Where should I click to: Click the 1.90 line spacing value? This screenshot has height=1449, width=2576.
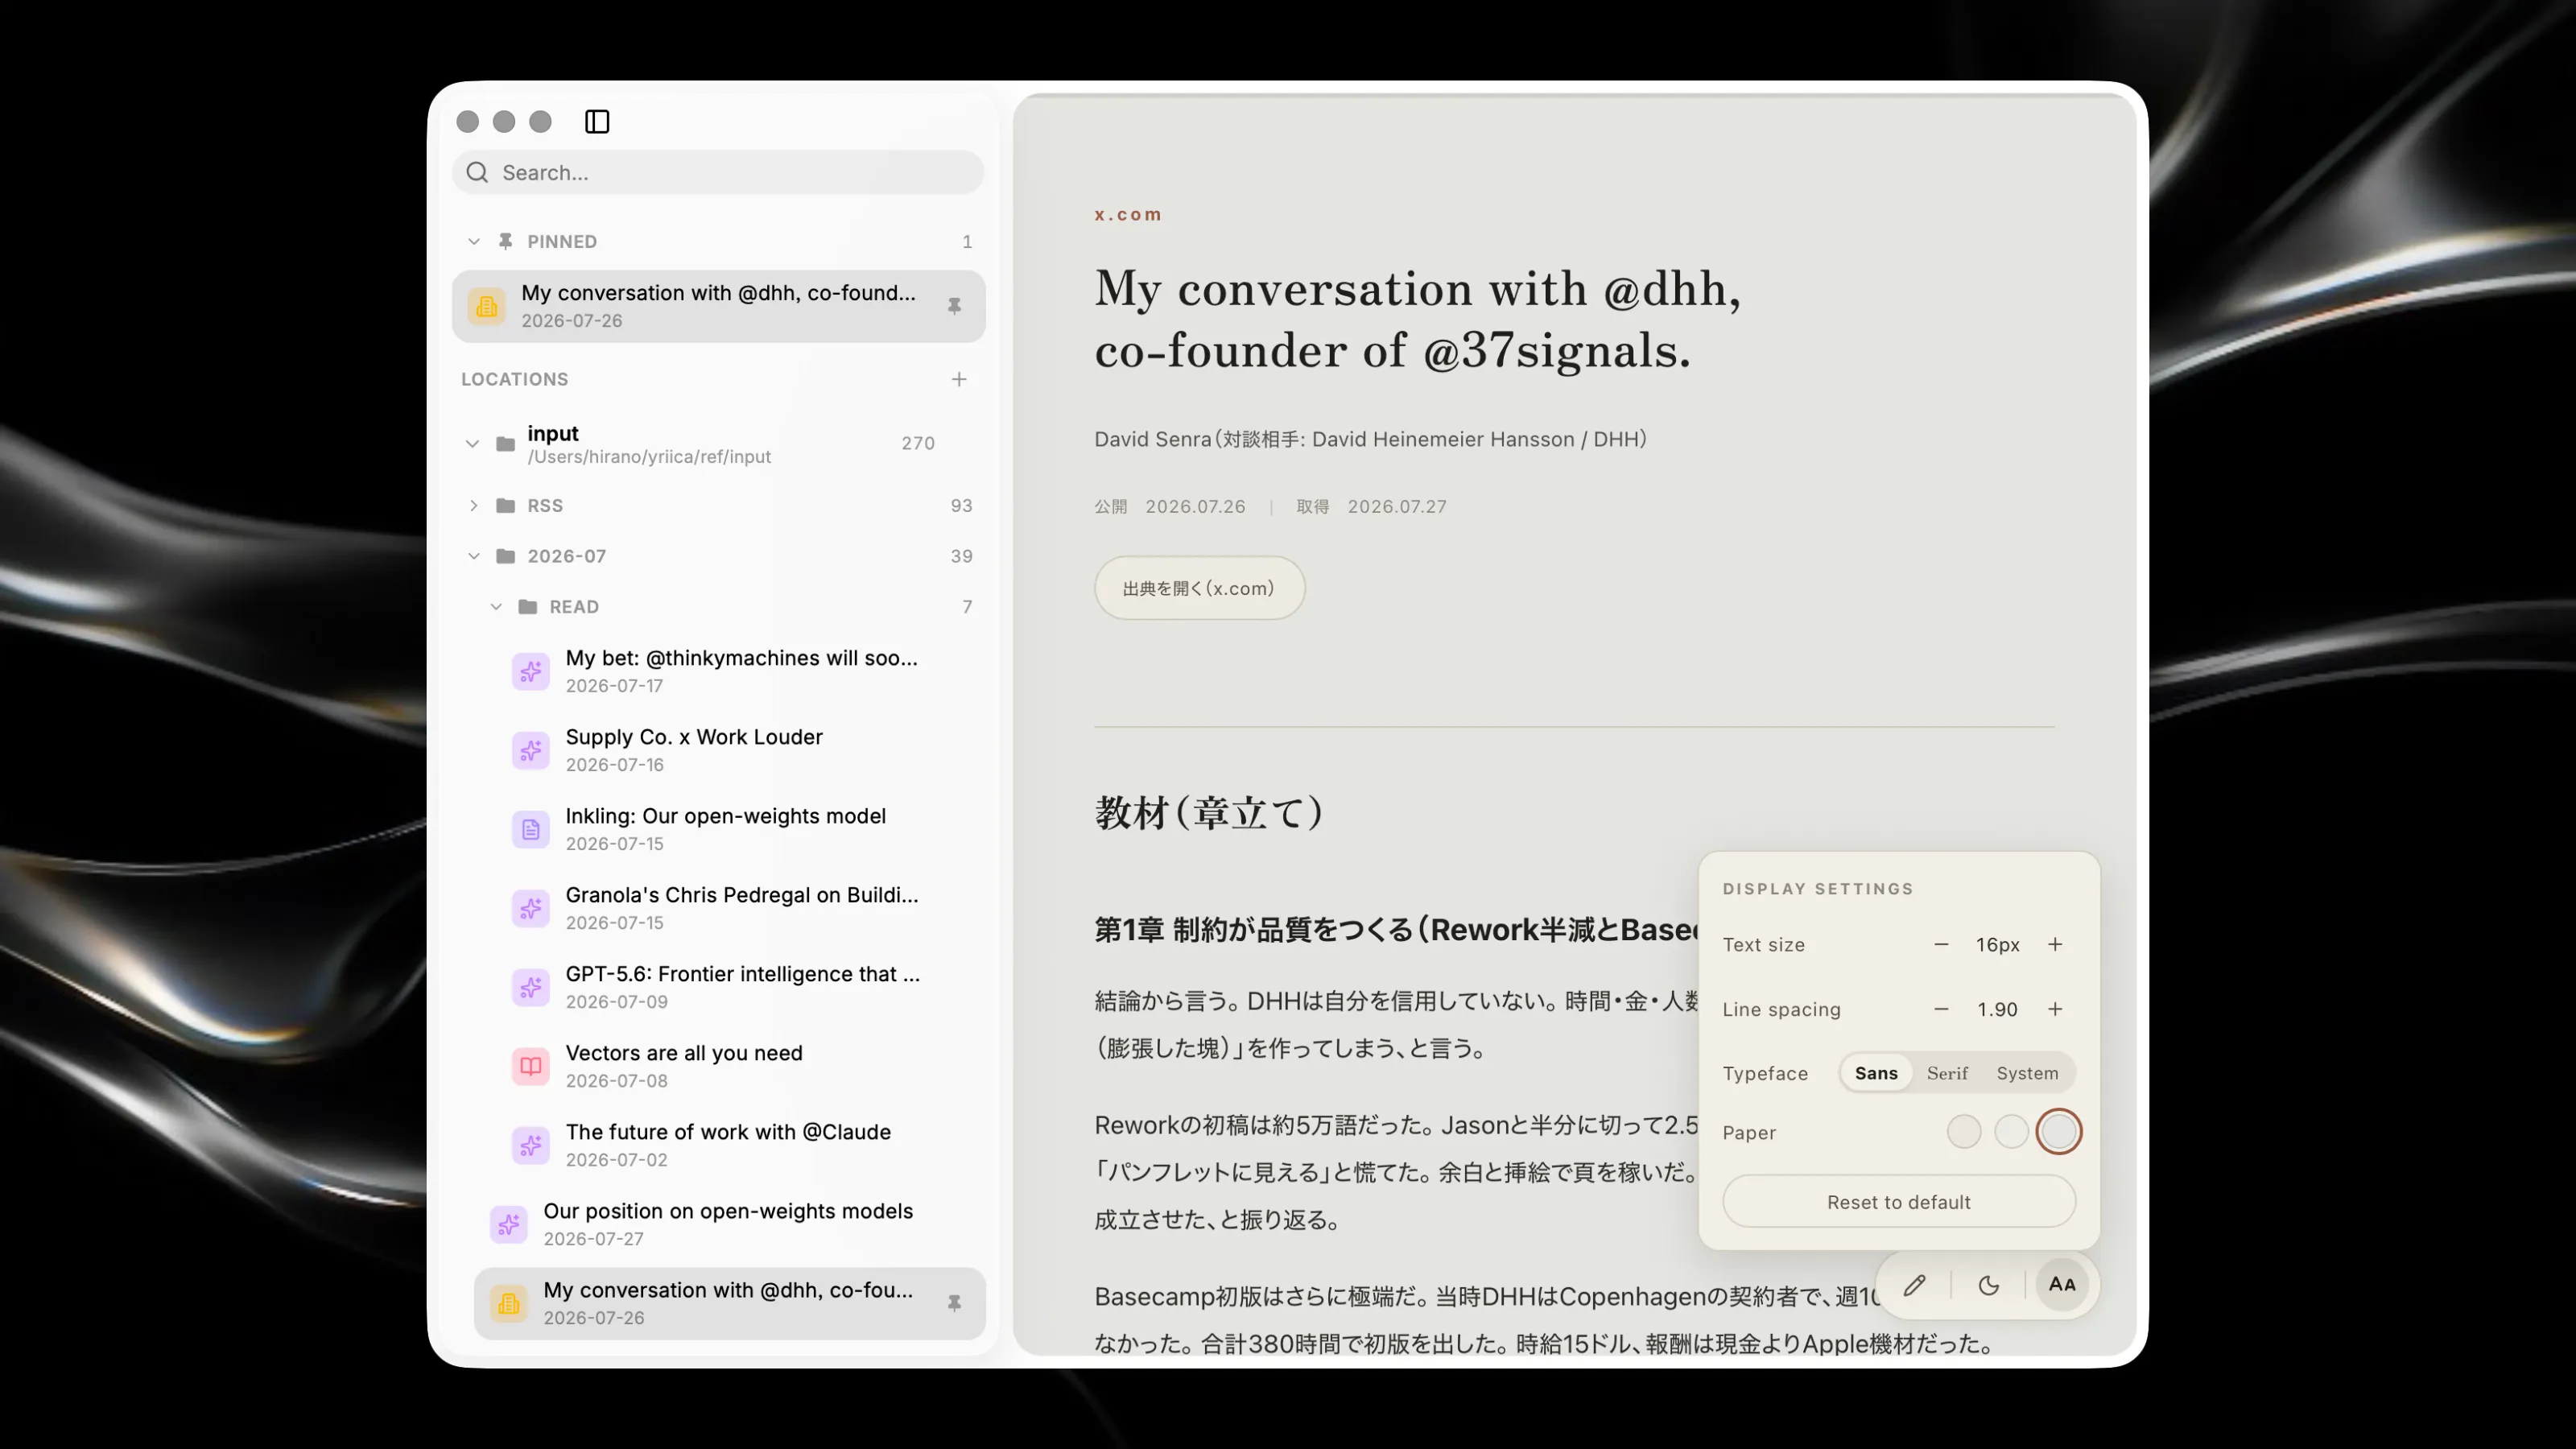(1997, 1009)
